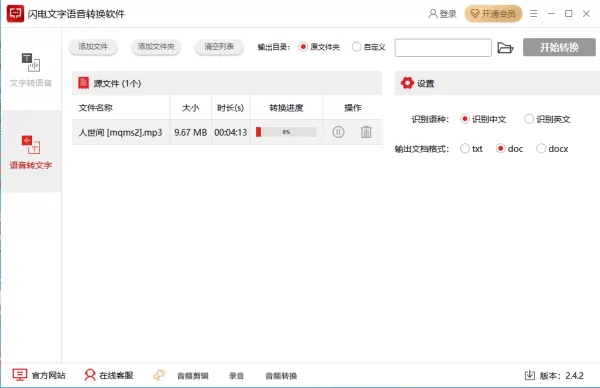This screenshot has width=600, height=388.
Task: Open the text-to-speech mode in sidebar
Action: click(x=31, y=70)
